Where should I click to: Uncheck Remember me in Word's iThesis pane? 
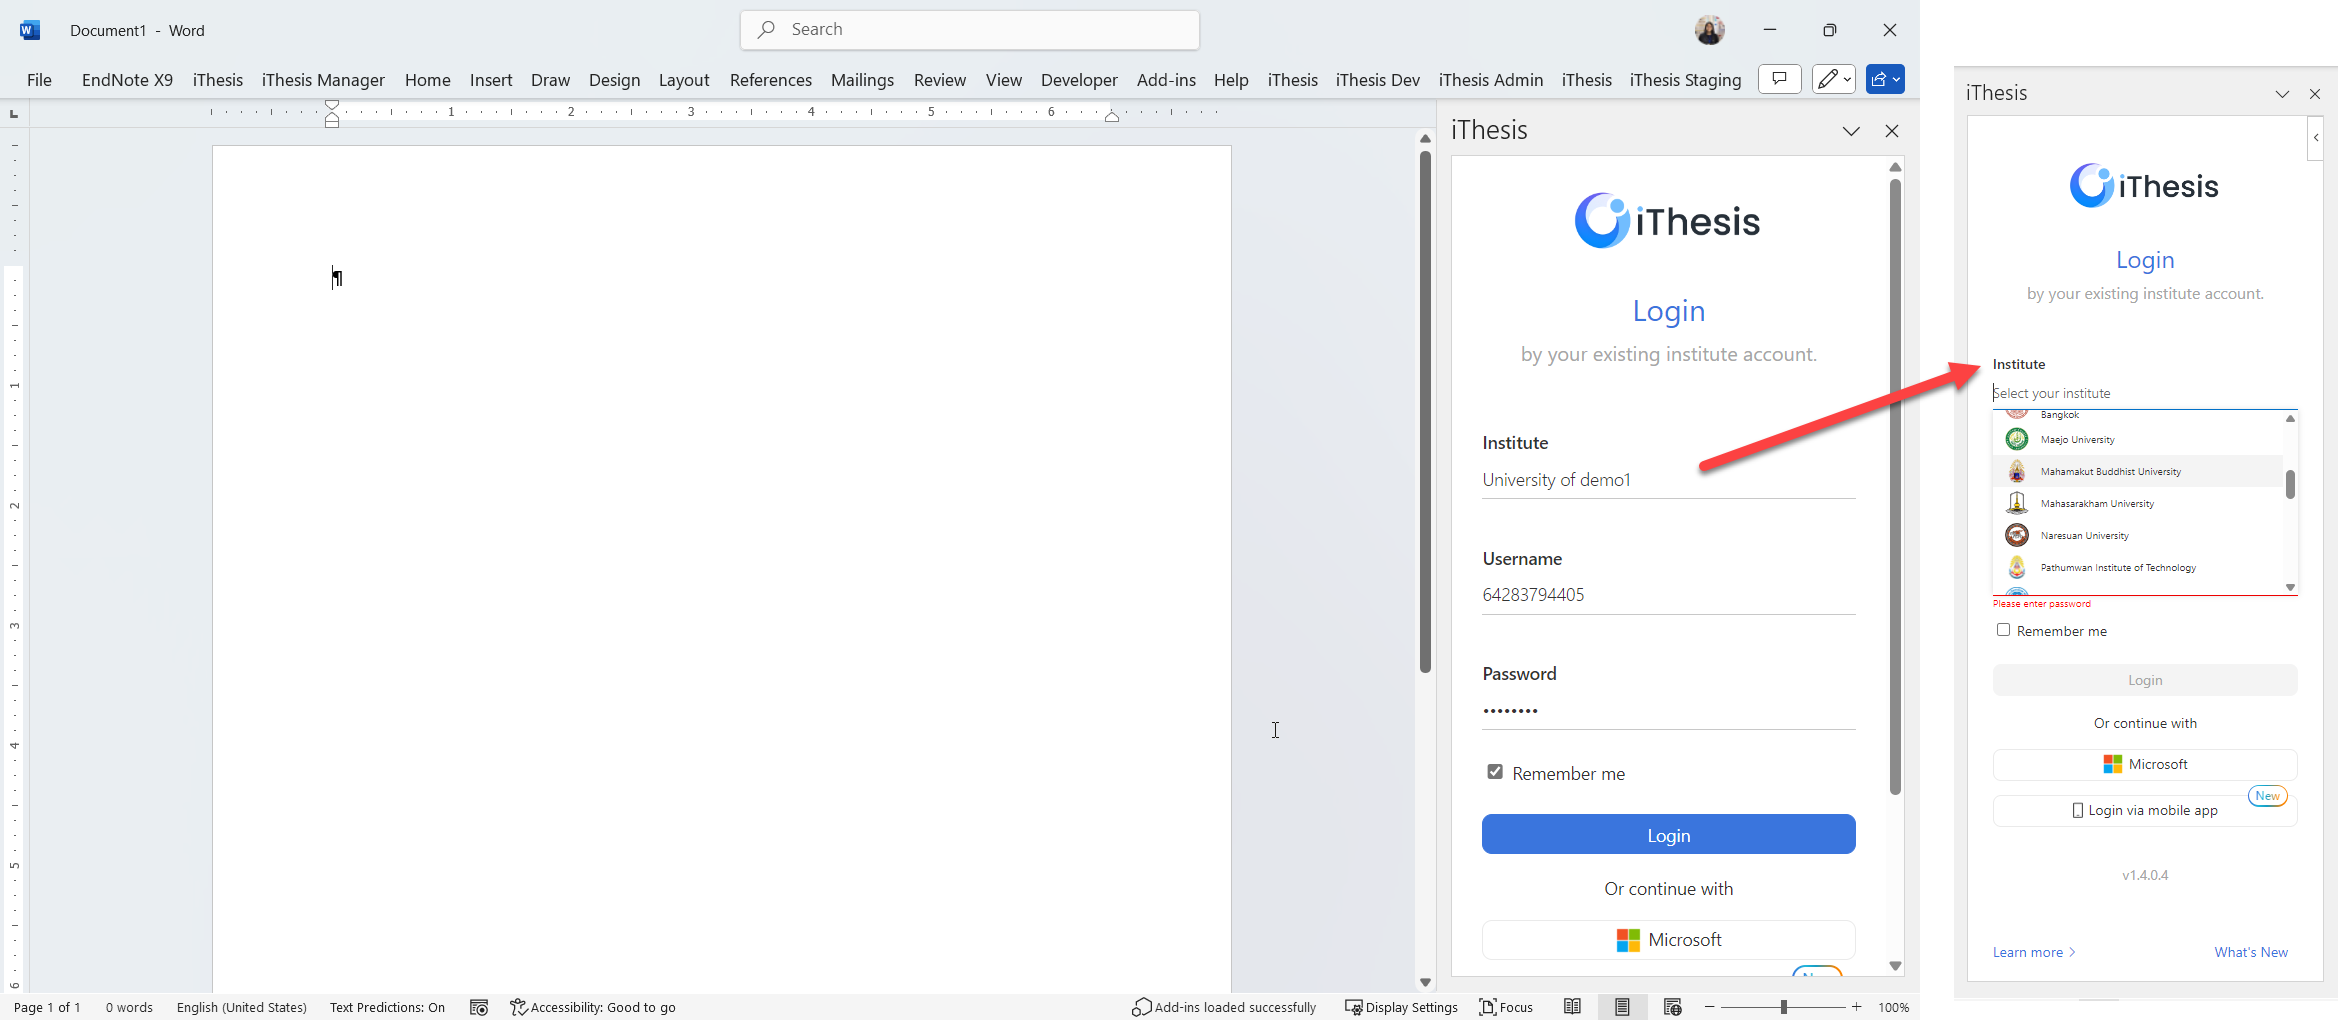coord(1495,772)
